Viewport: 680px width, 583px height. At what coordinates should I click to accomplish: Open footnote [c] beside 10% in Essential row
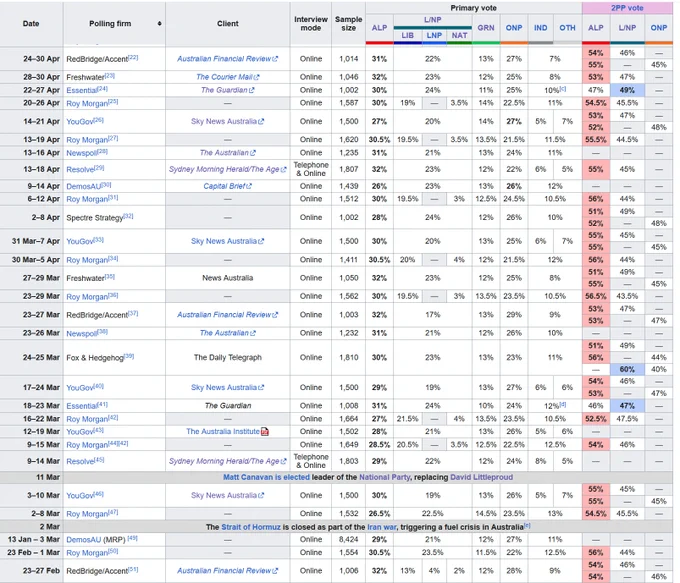[x=562, y=89]
